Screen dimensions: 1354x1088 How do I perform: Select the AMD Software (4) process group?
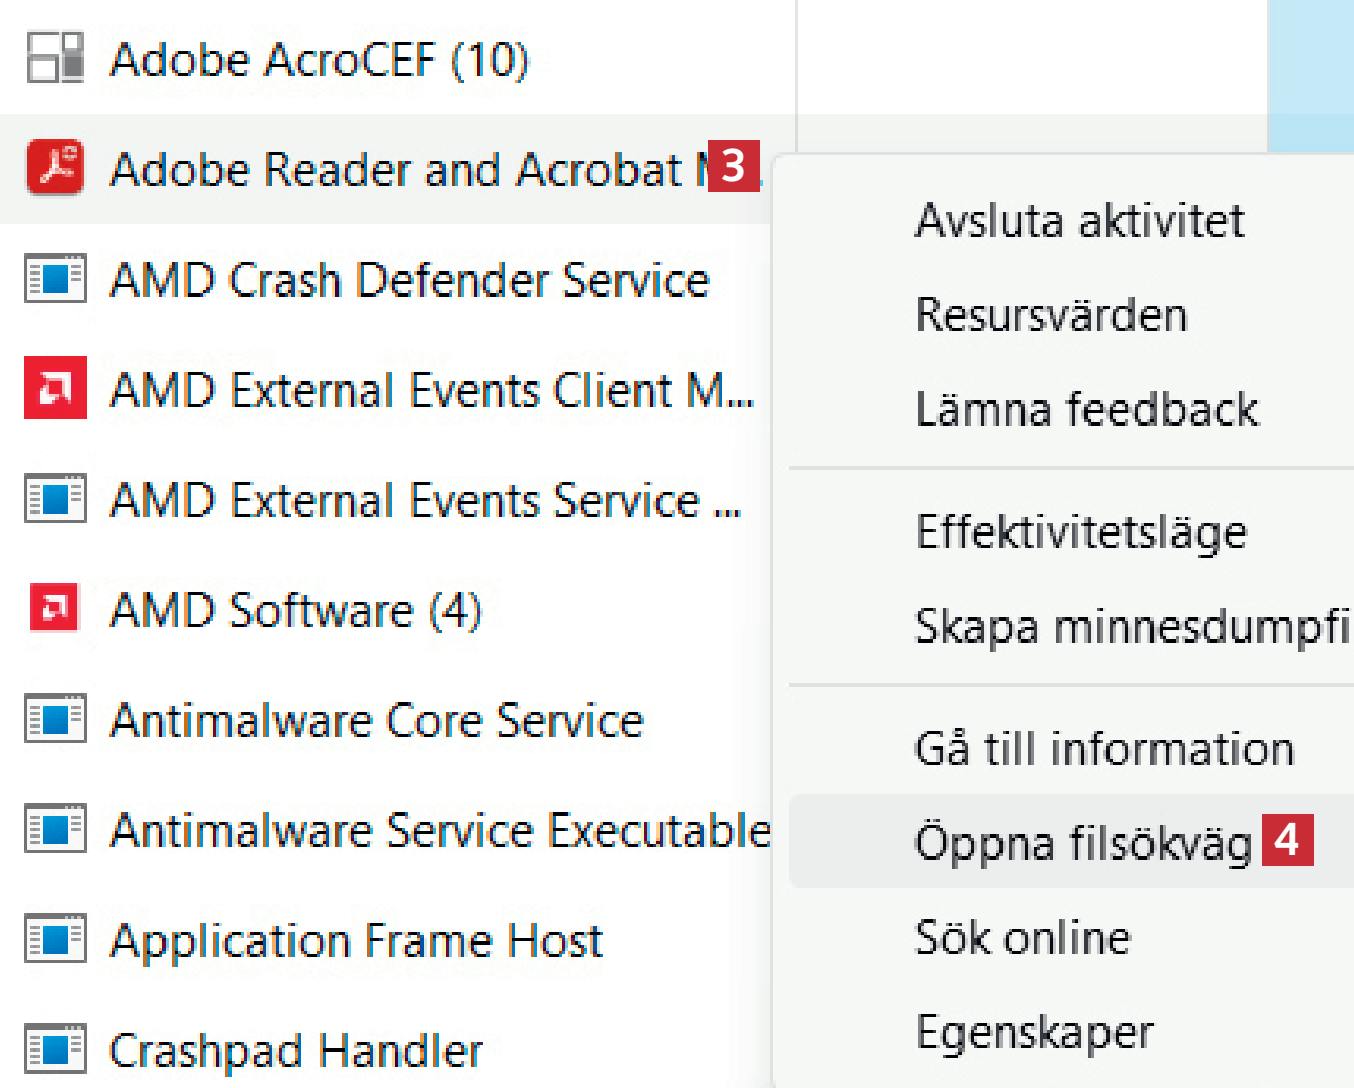[296, 609]
